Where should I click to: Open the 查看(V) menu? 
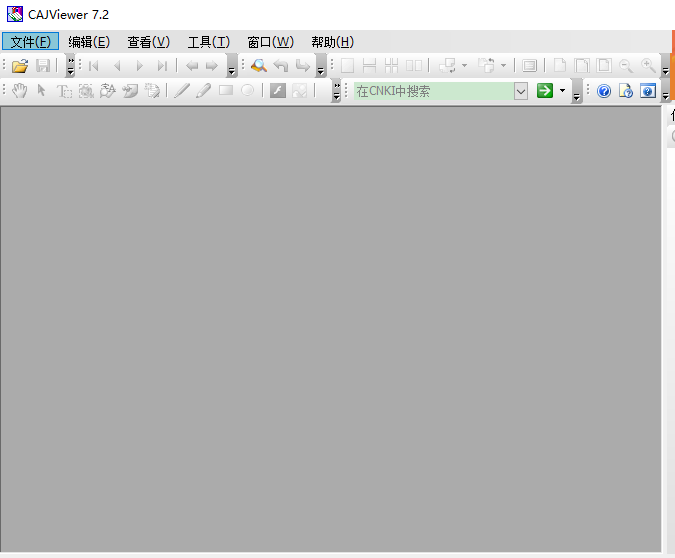pos(149,42)
